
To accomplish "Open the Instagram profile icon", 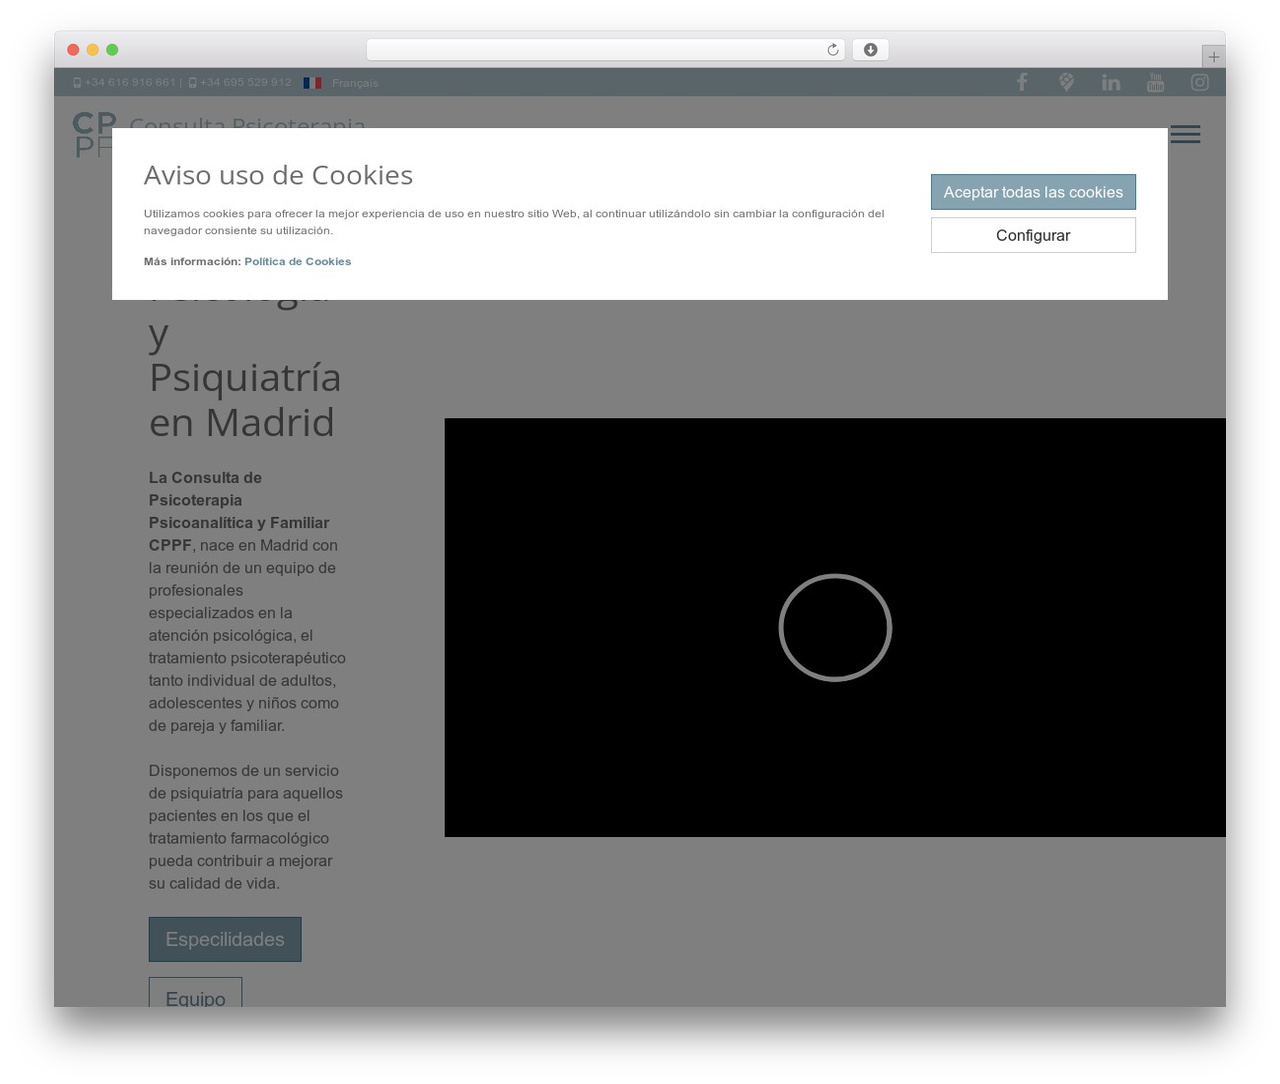I will 1200,82.
